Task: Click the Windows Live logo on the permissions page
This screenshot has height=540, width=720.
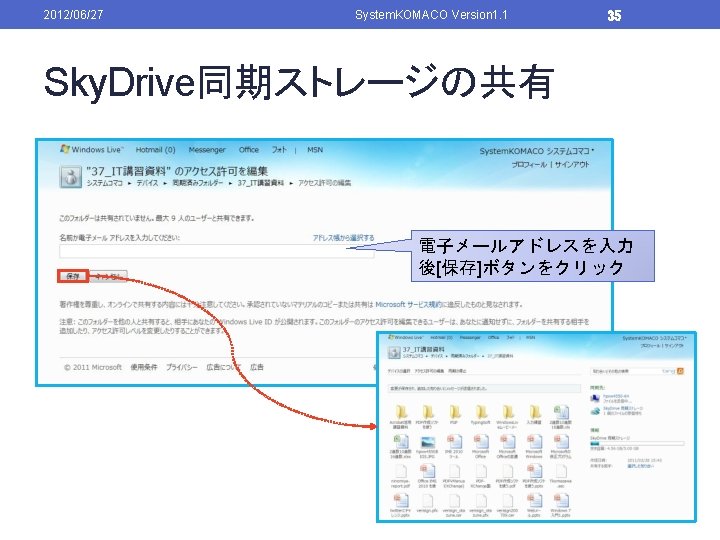Action: click(x=92, y=150)
